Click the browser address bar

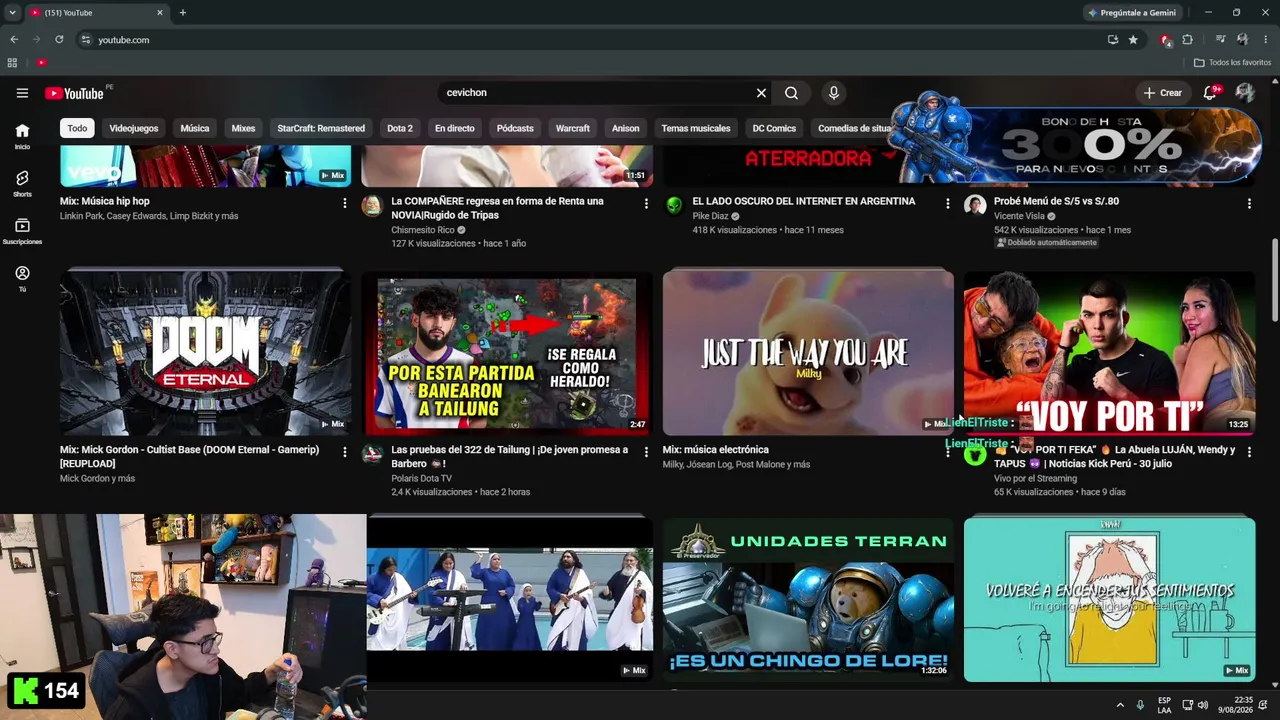click(590, 40)
